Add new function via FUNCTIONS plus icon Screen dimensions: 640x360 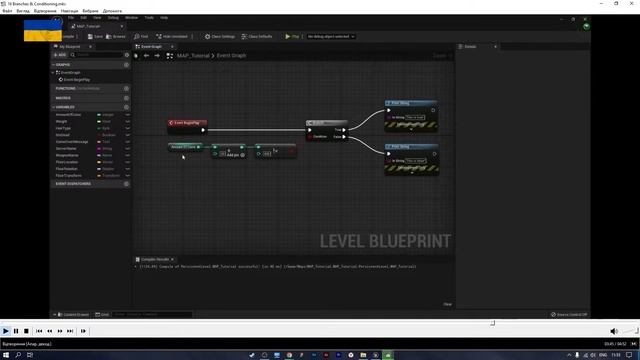[x=127, y=89]
